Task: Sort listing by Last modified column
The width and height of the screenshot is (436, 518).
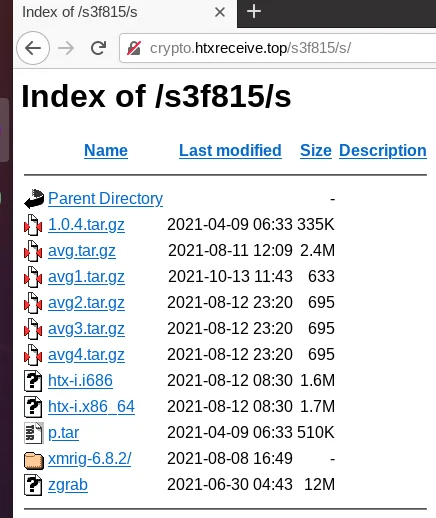Action: 230,150
